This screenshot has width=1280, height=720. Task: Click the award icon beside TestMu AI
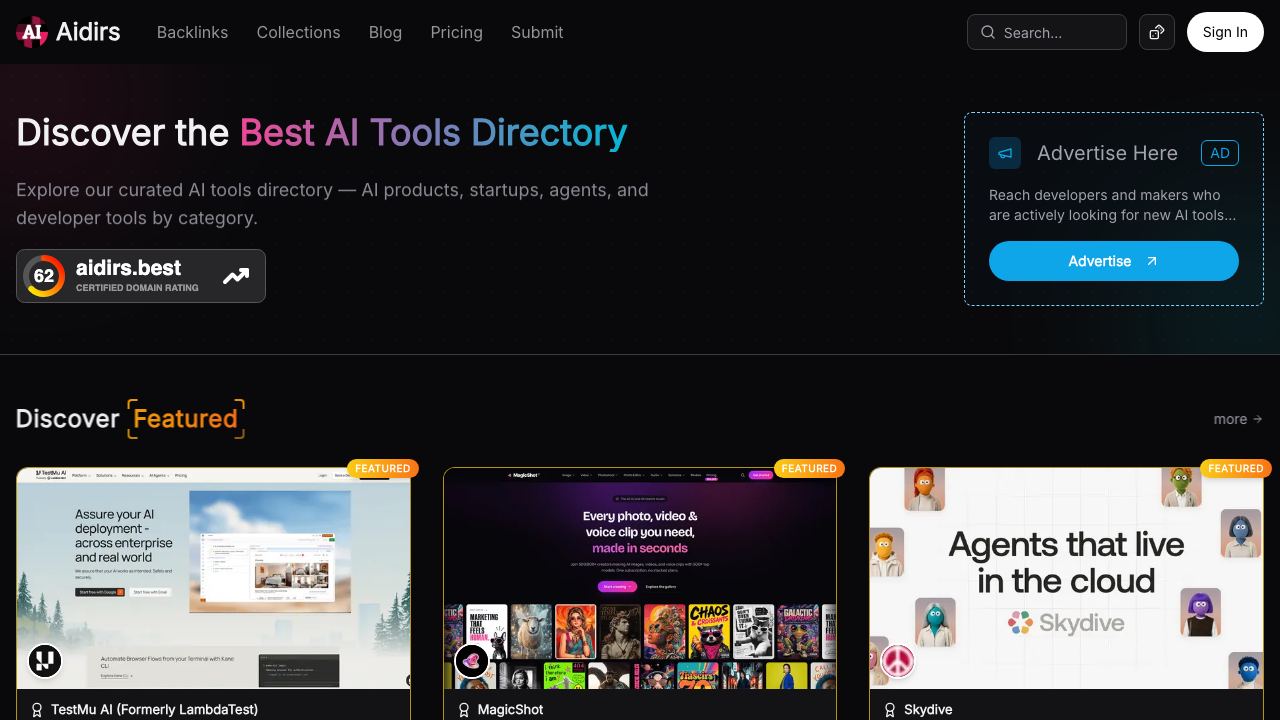(x=37, y=710)
